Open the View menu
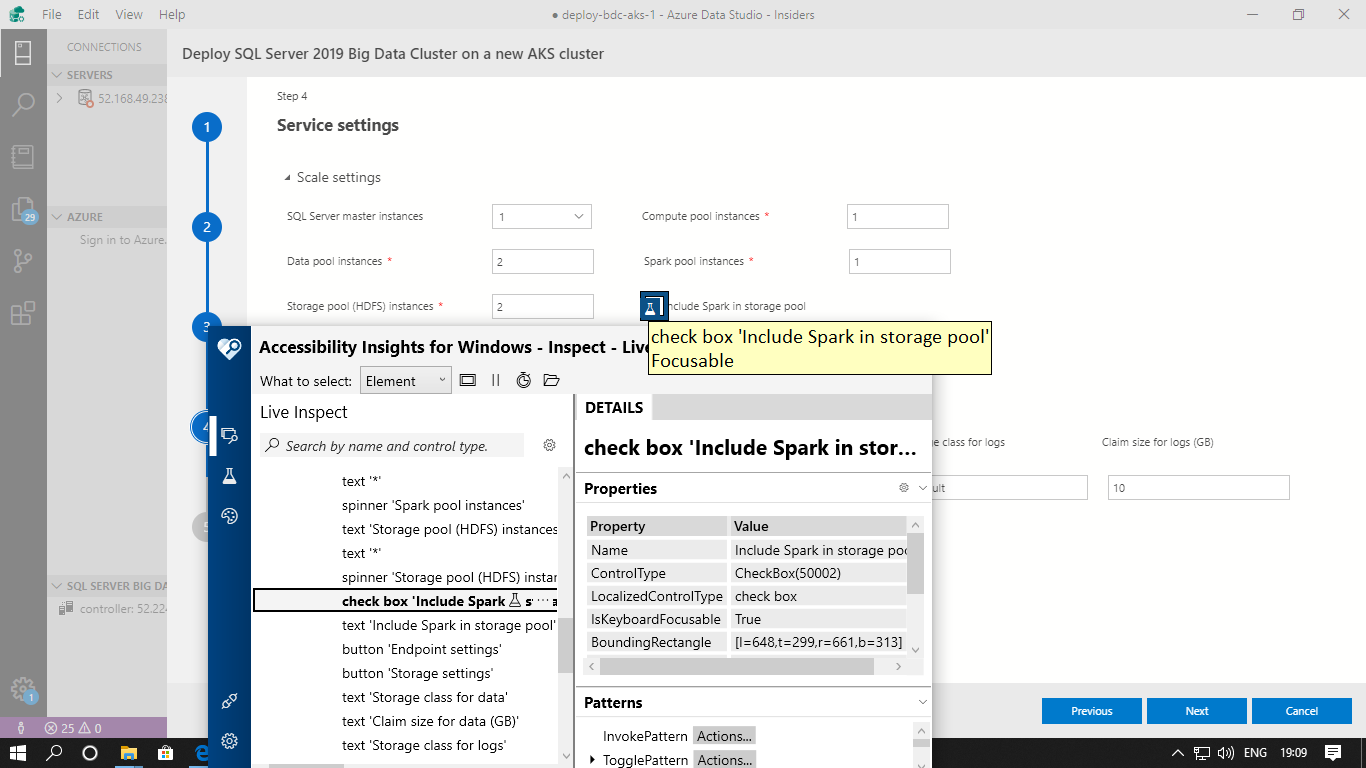 click(128, 14)
